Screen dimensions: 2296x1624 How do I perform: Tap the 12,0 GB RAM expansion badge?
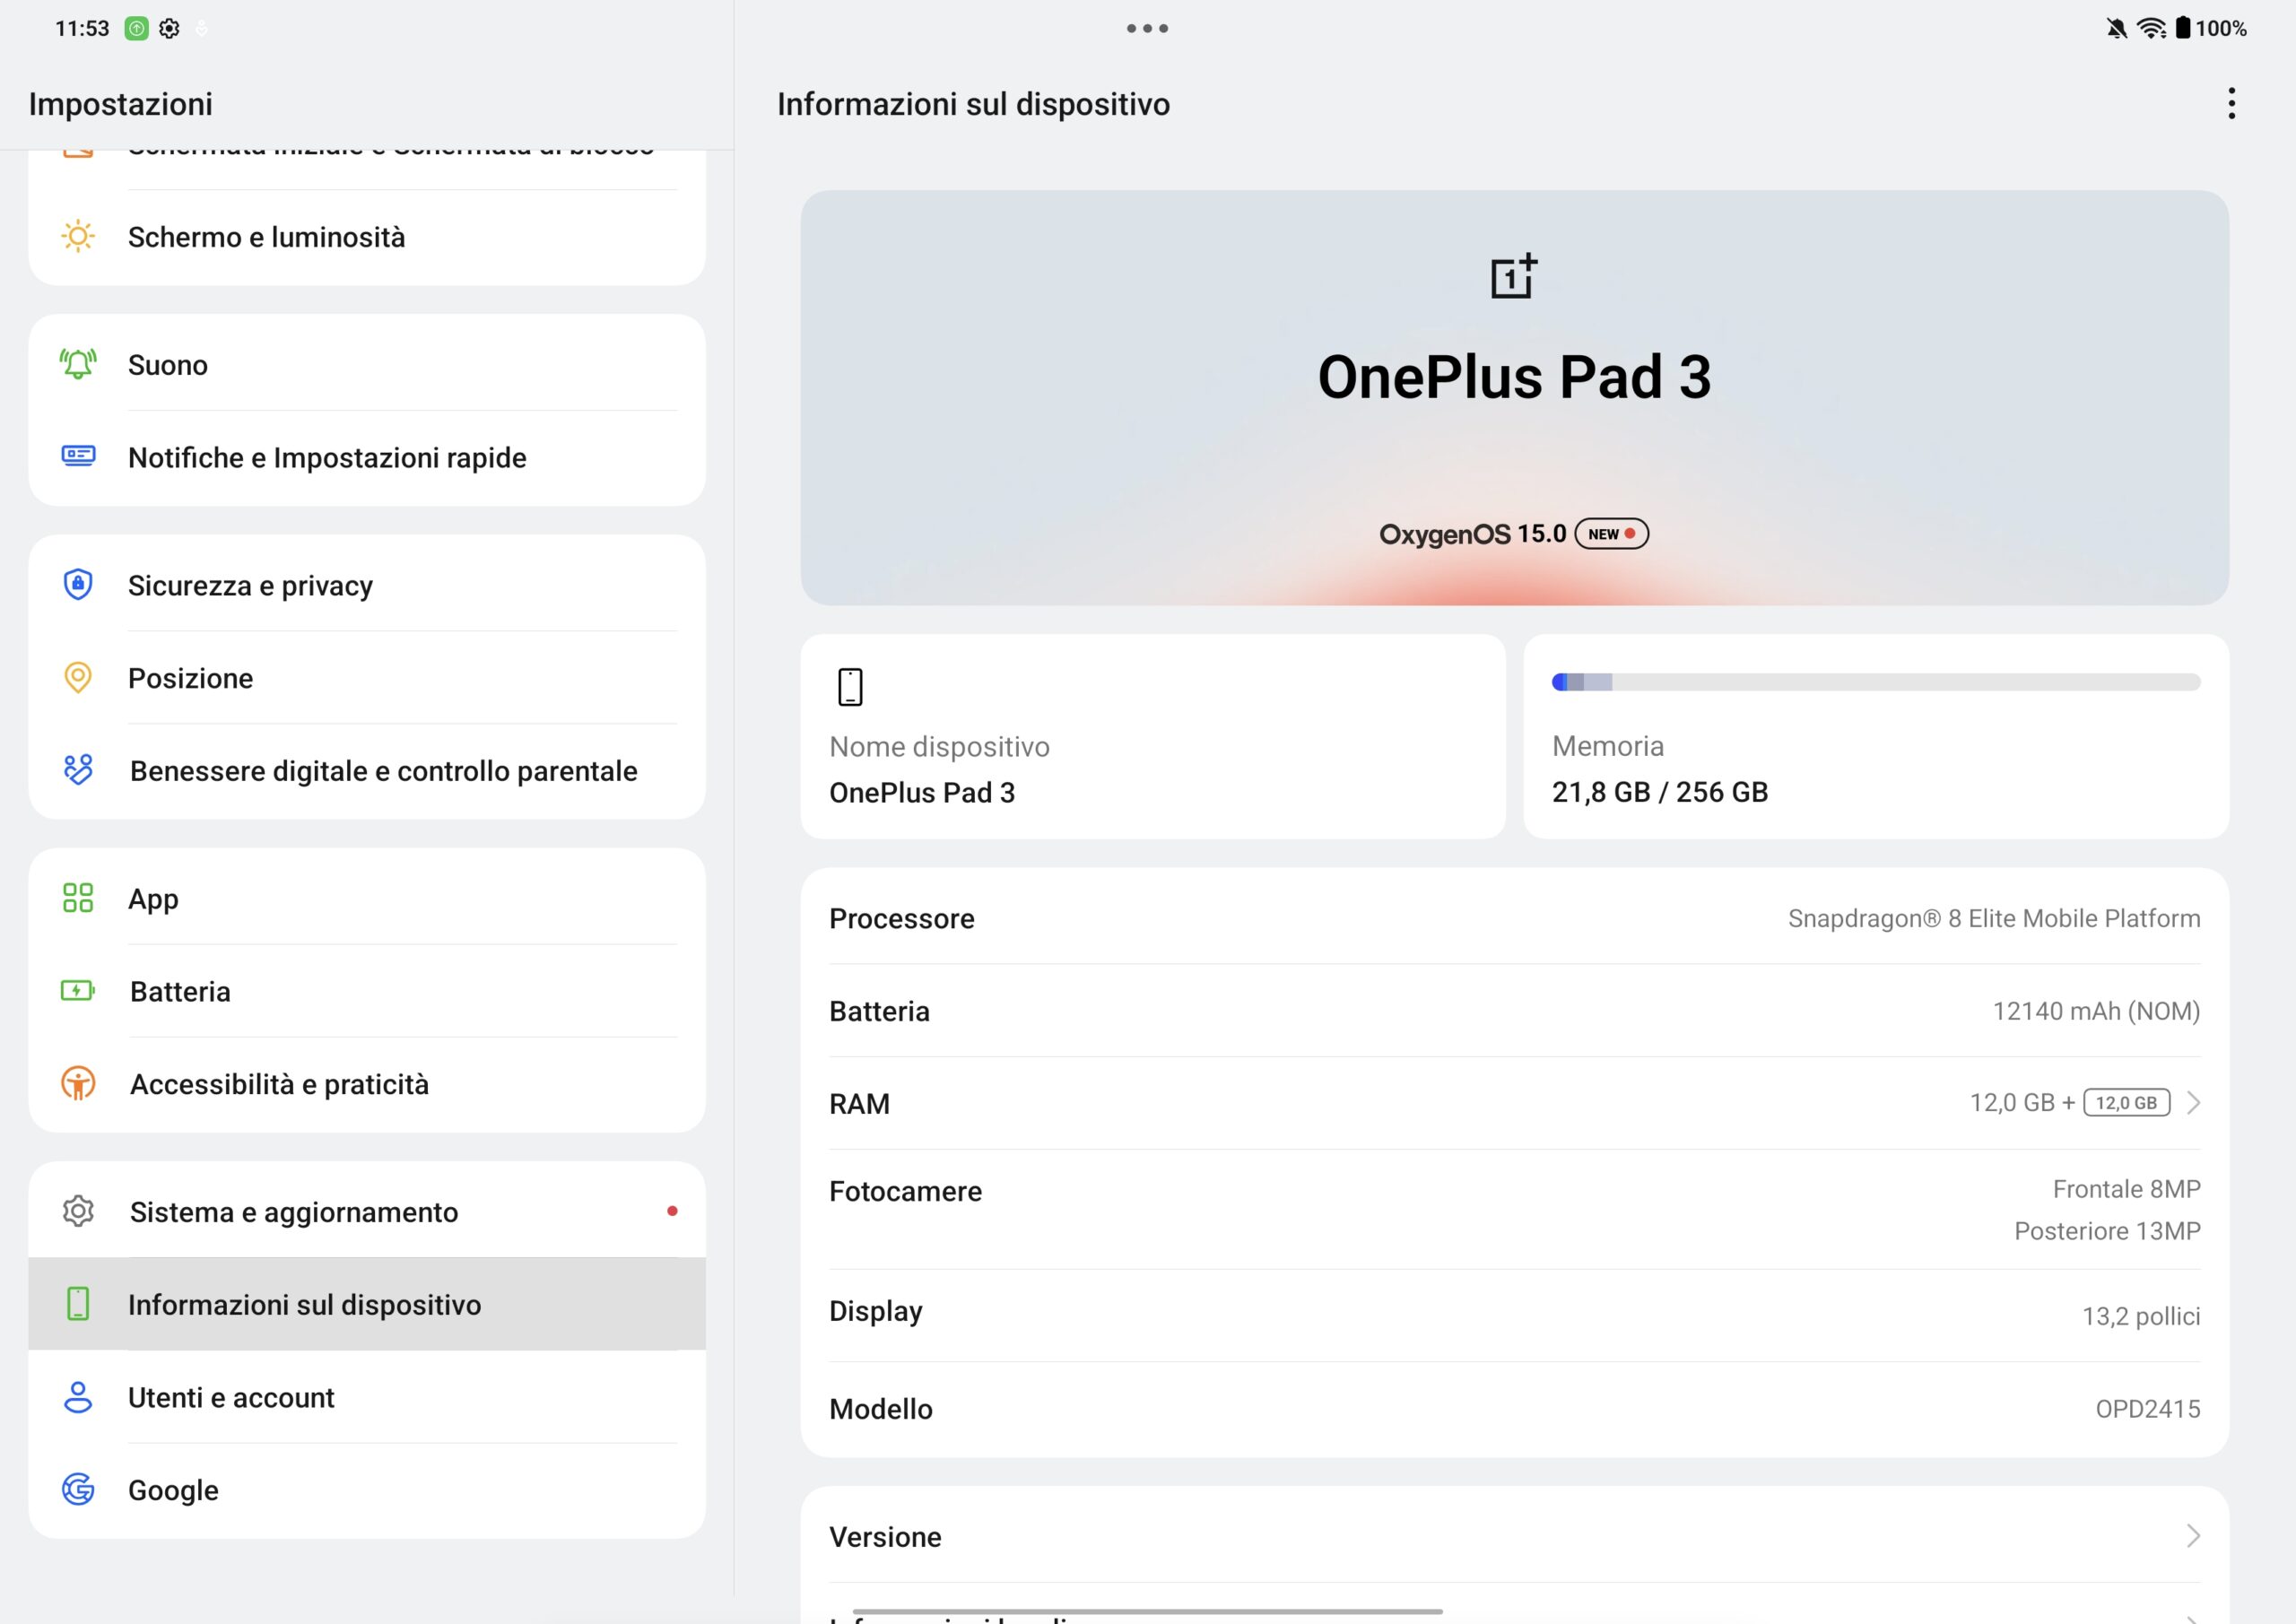[x=2127, y=1102]
